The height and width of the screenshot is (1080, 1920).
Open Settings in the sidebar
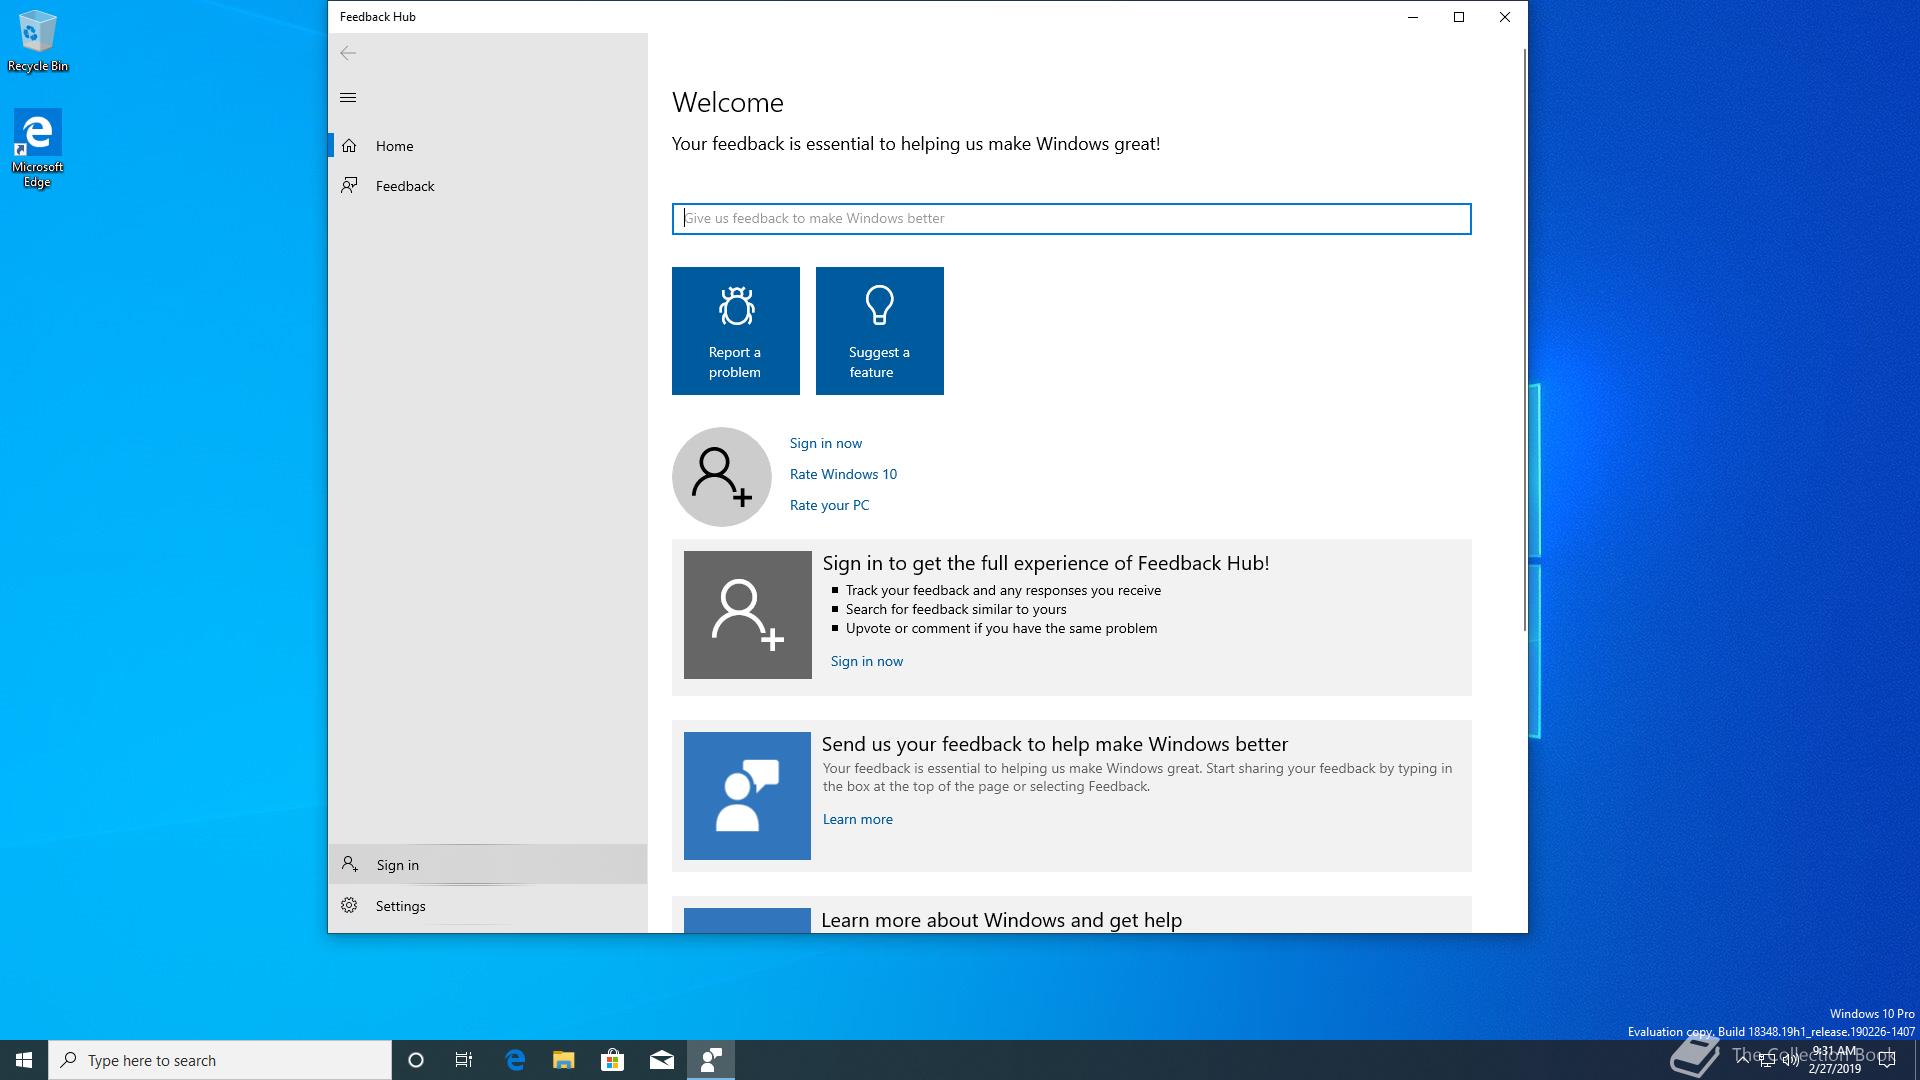point(488,905)
